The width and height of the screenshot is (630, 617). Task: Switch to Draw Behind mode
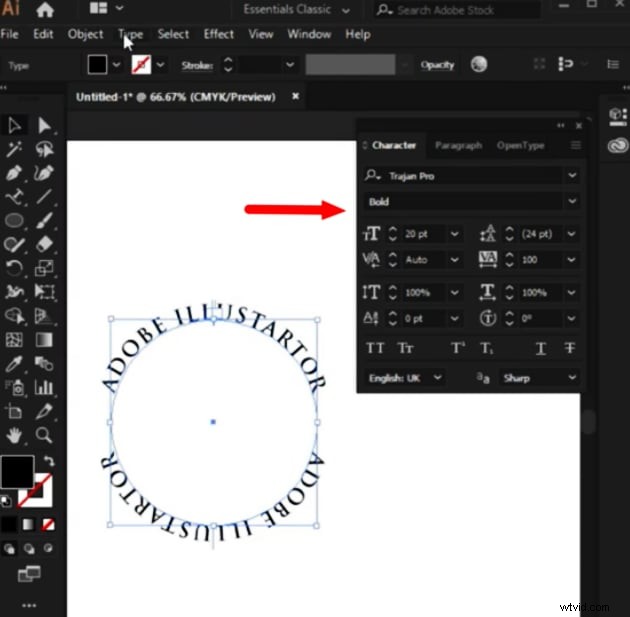click(x=29, y=549)
